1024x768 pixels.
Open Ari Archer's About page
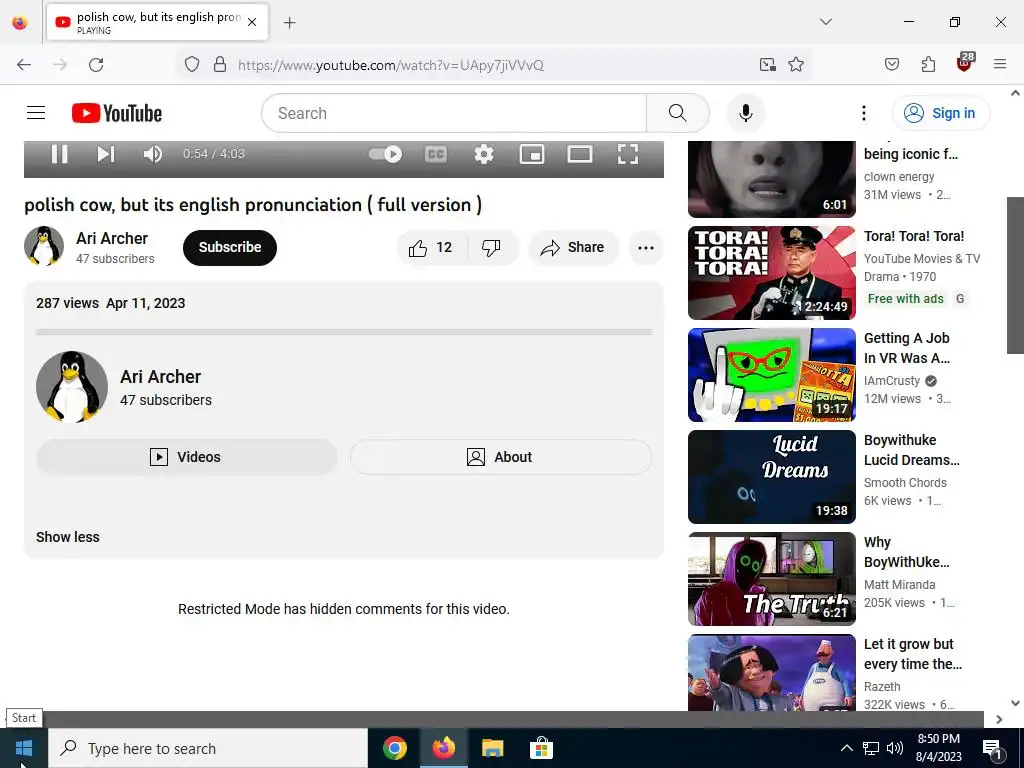(x=500, y=457)
